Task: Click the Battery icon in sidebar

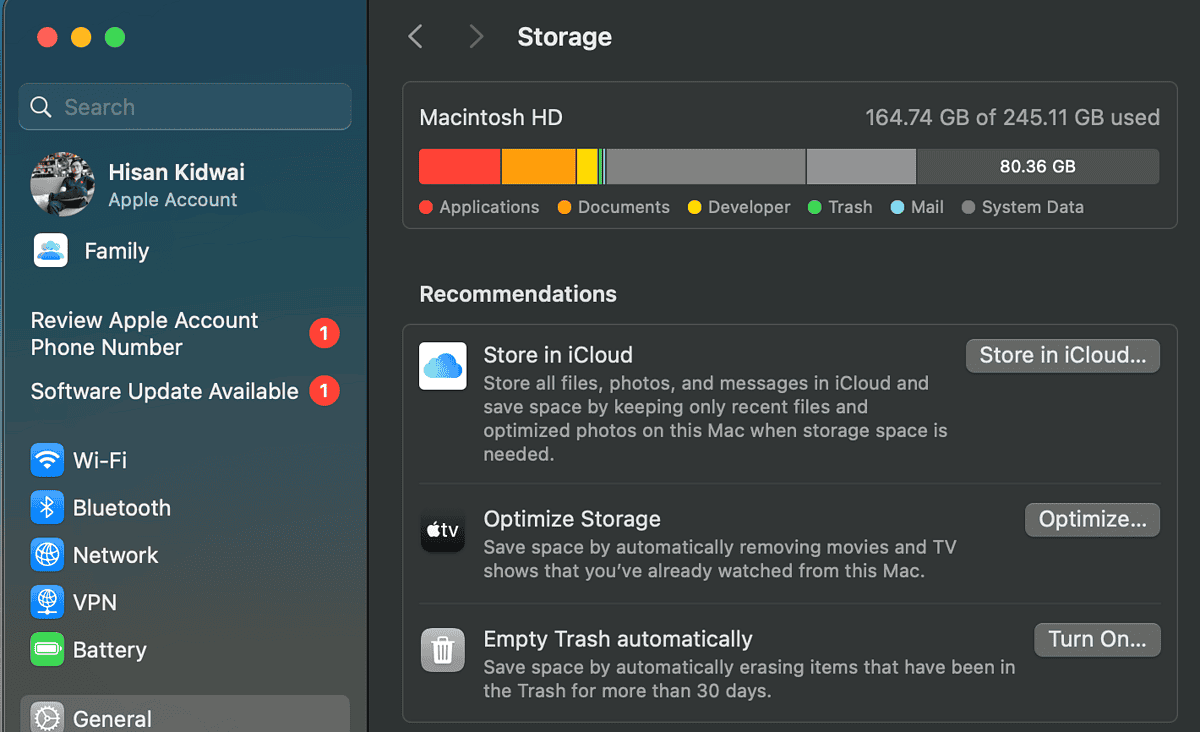Action: 47,650
